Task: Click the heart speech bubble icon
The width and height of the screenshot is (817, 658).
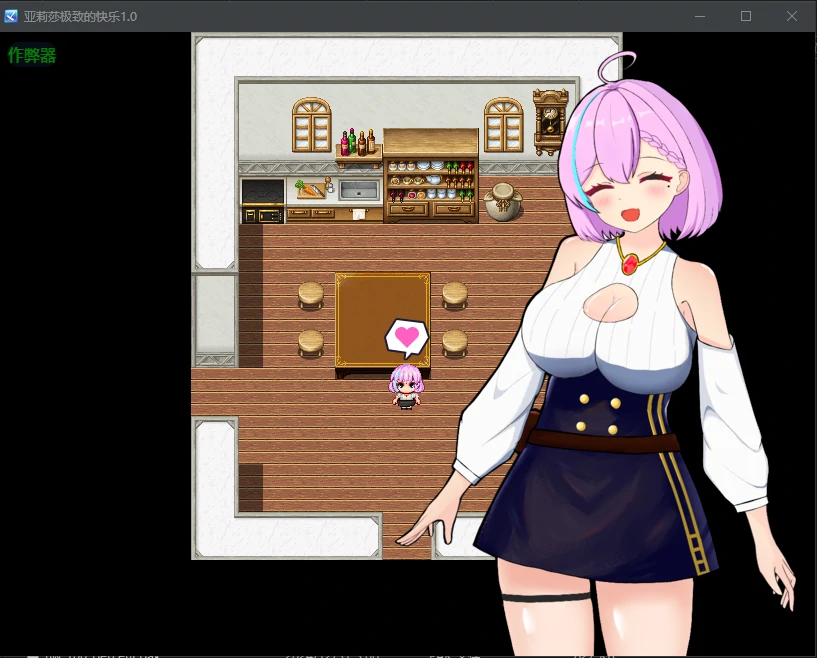Action: [406, 338]
